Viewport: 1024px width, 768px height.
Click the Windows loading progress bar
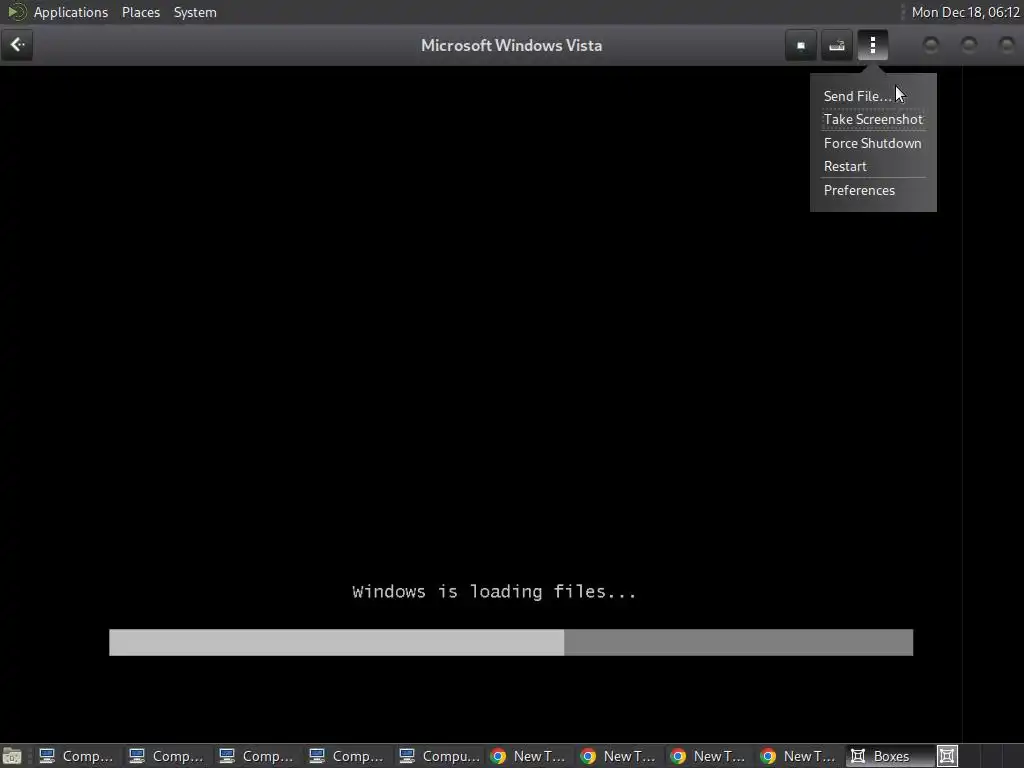pyautogui.click(x=511, y=643)
